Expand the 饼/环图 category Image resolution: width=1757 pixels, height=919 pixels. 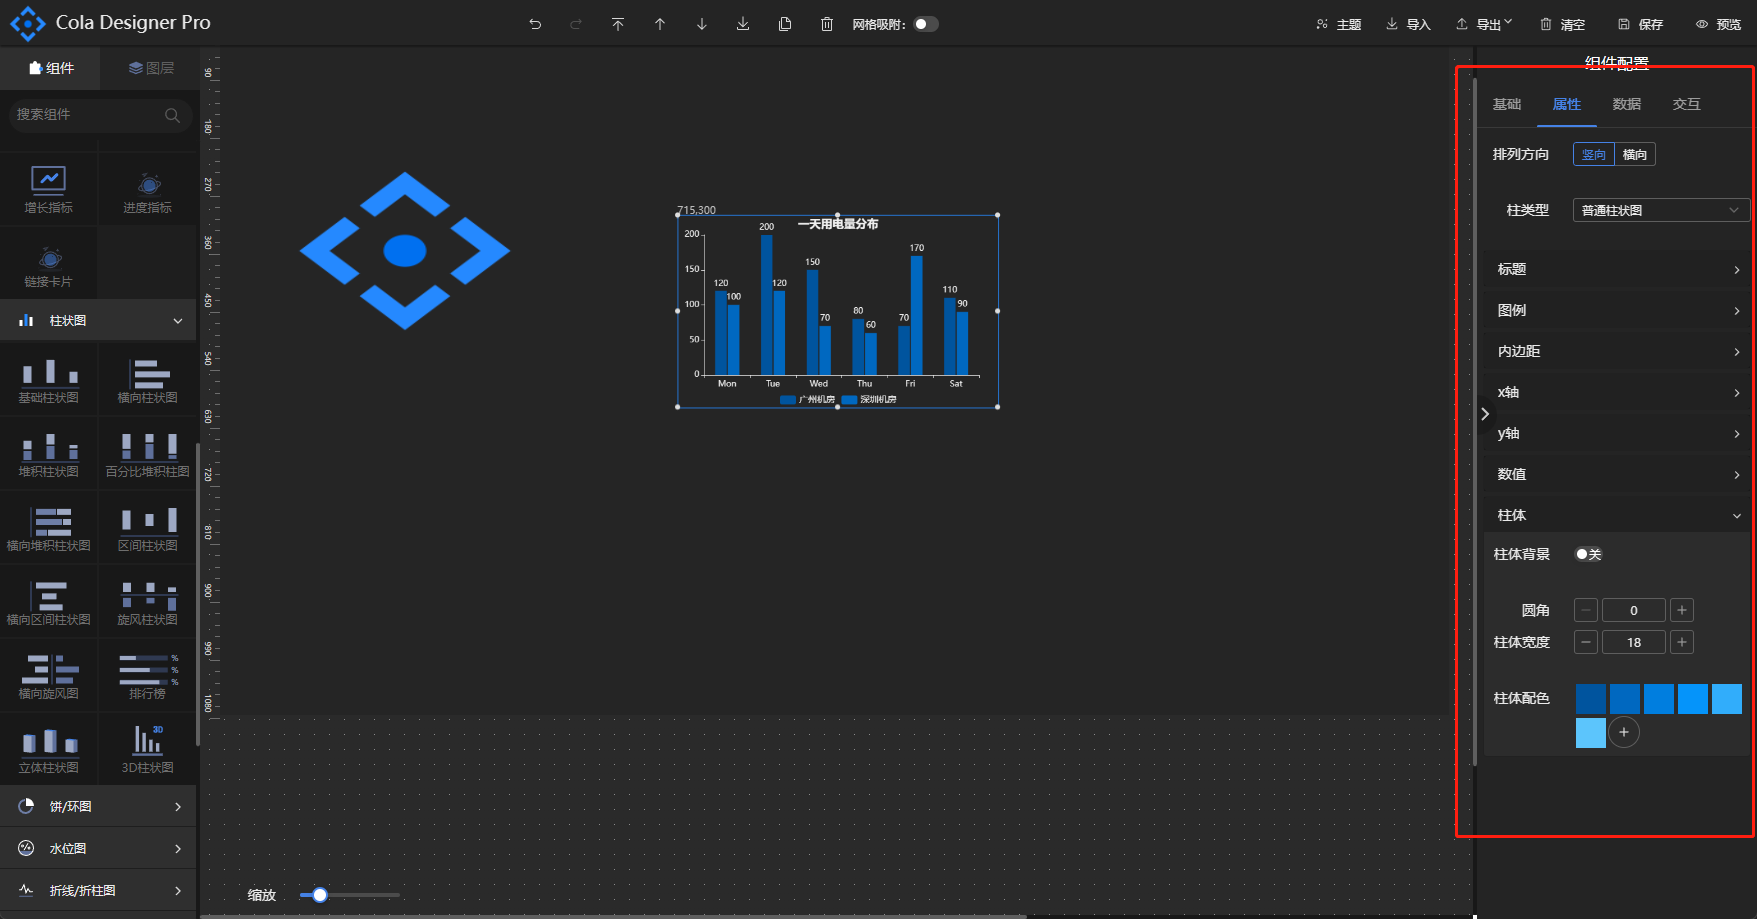point(99,806)
